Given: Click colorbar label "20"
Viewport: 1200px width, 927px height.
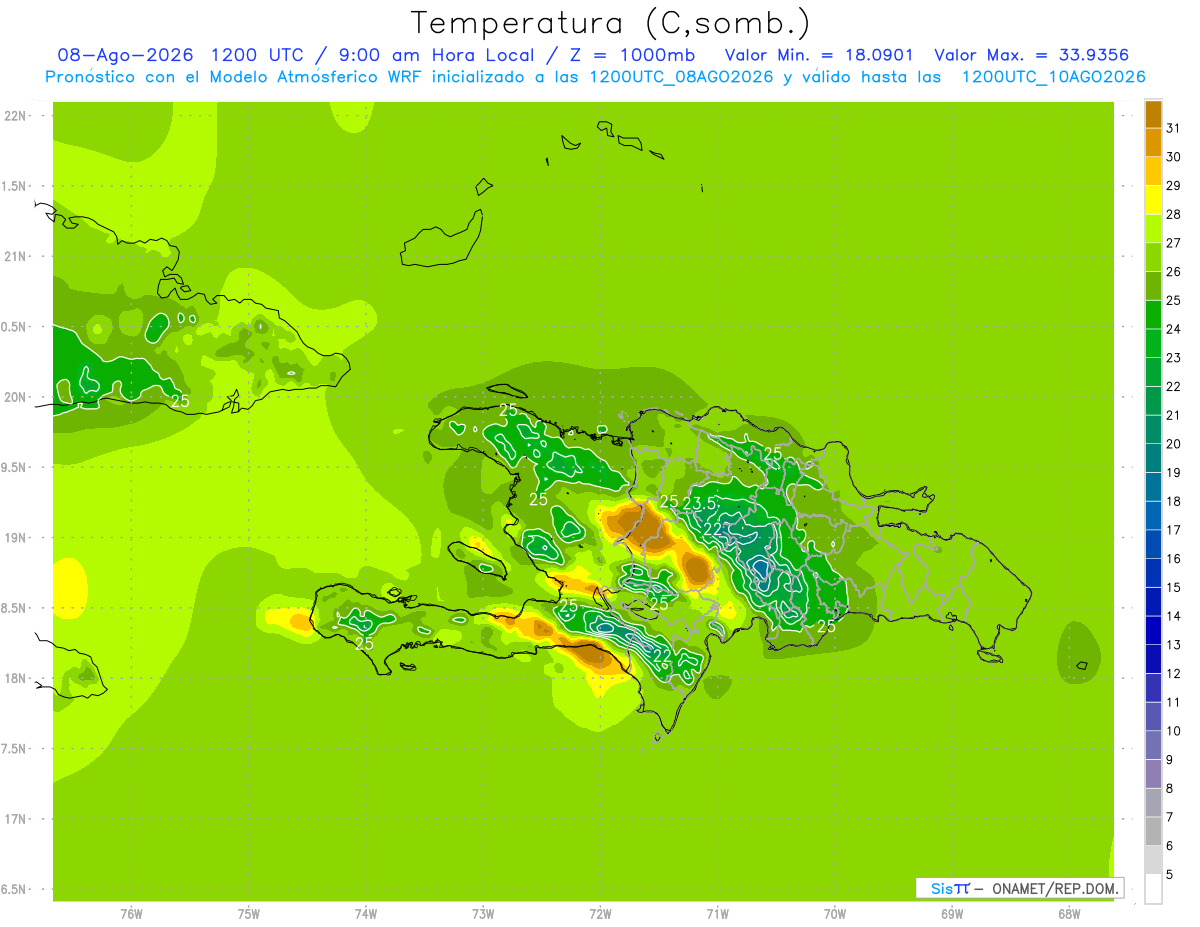Looking at the screenshot, I should pyautogui.click(x=1173, y=444).
